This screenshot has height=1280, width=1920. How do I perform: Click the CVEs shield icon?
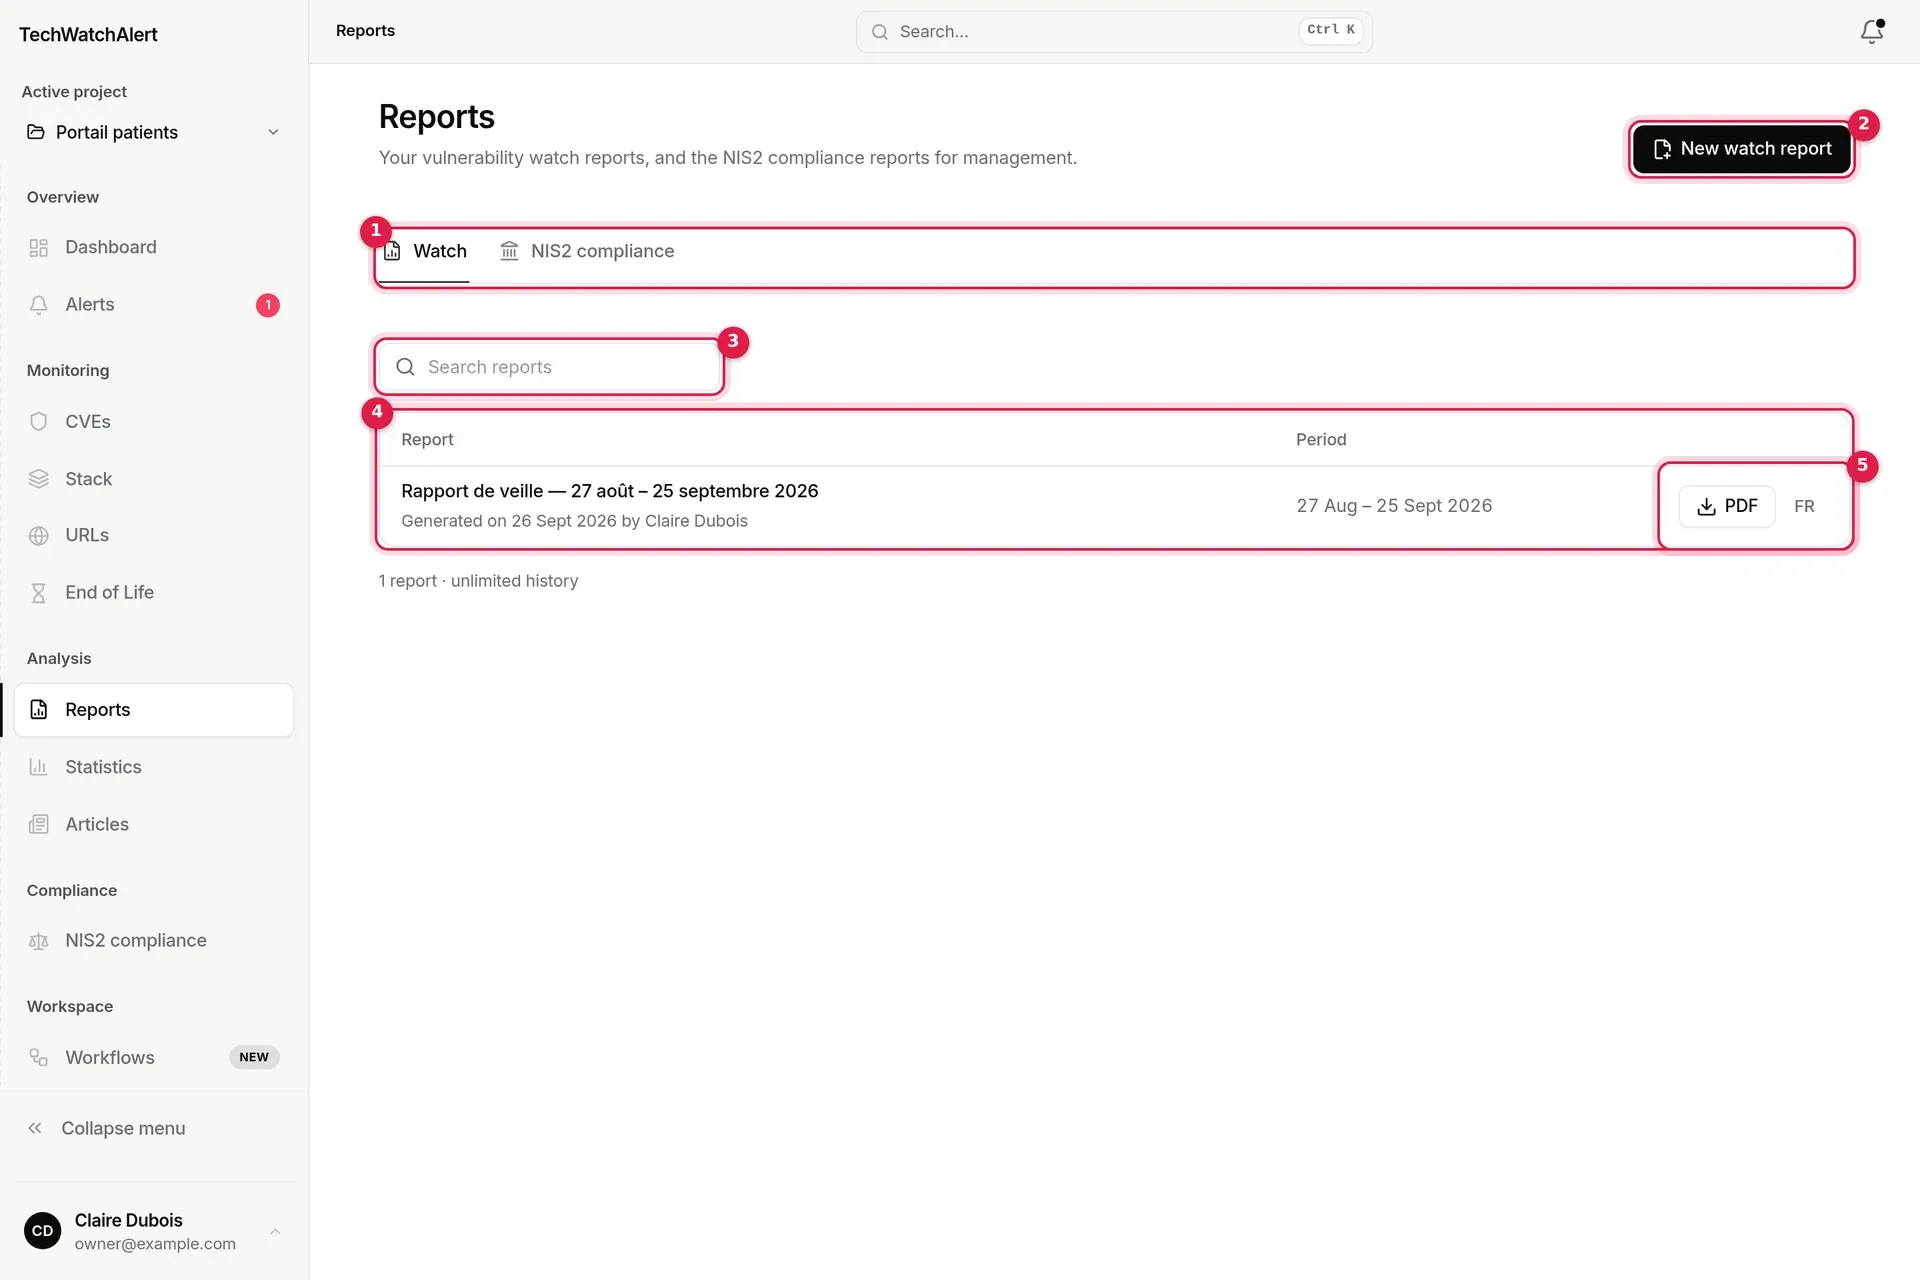pos(39,422)
